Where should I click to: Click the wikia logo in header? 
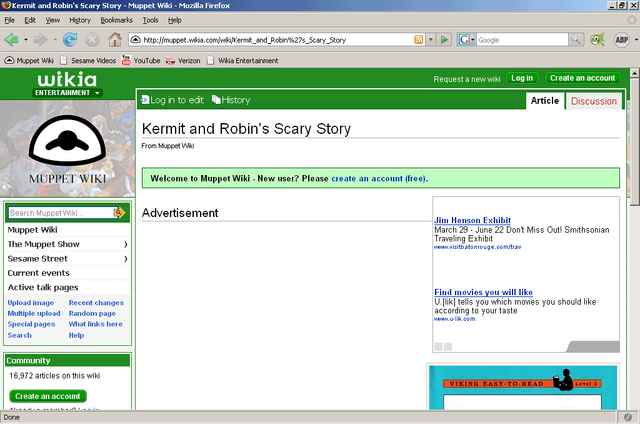(67, 79)
